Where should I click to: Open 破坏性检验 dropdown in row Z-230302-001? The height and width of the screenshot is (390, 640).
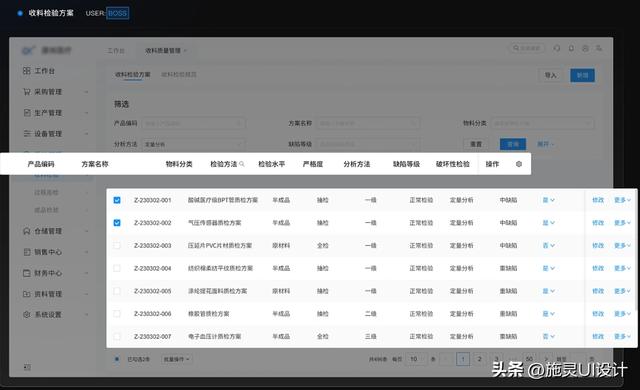548,200
